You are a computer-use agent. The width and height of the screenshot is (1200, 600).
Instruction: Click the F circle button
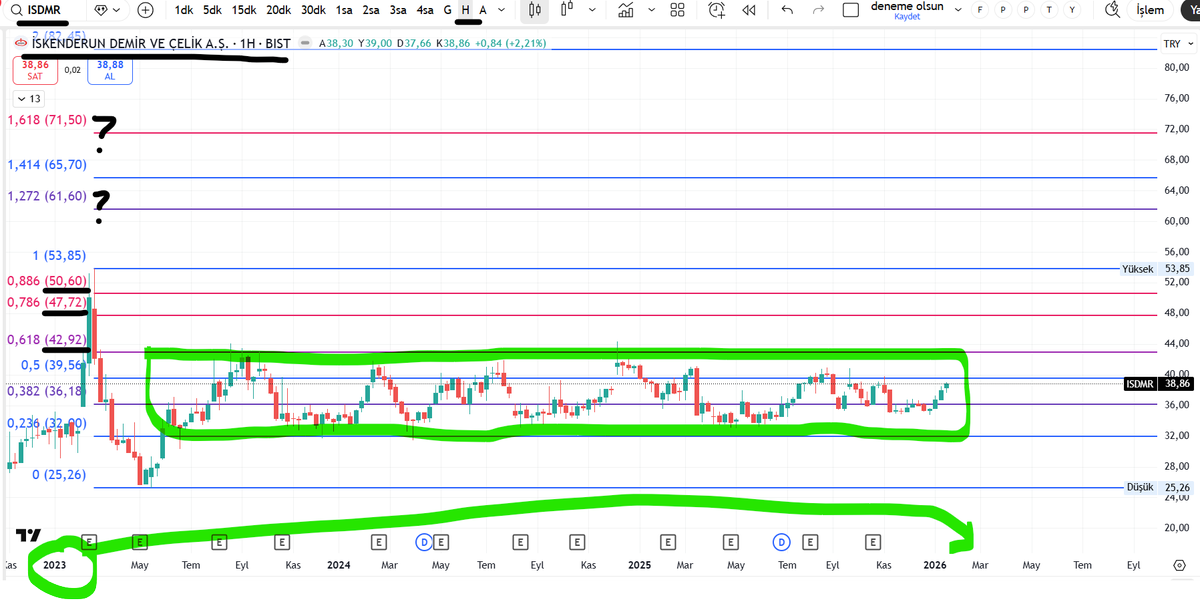pos(979,10)
